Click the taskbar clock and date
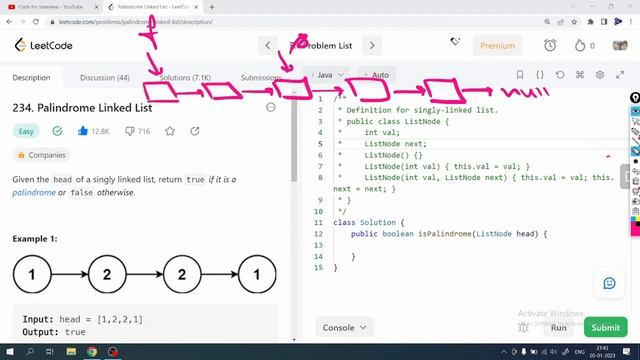 [602, 351]
